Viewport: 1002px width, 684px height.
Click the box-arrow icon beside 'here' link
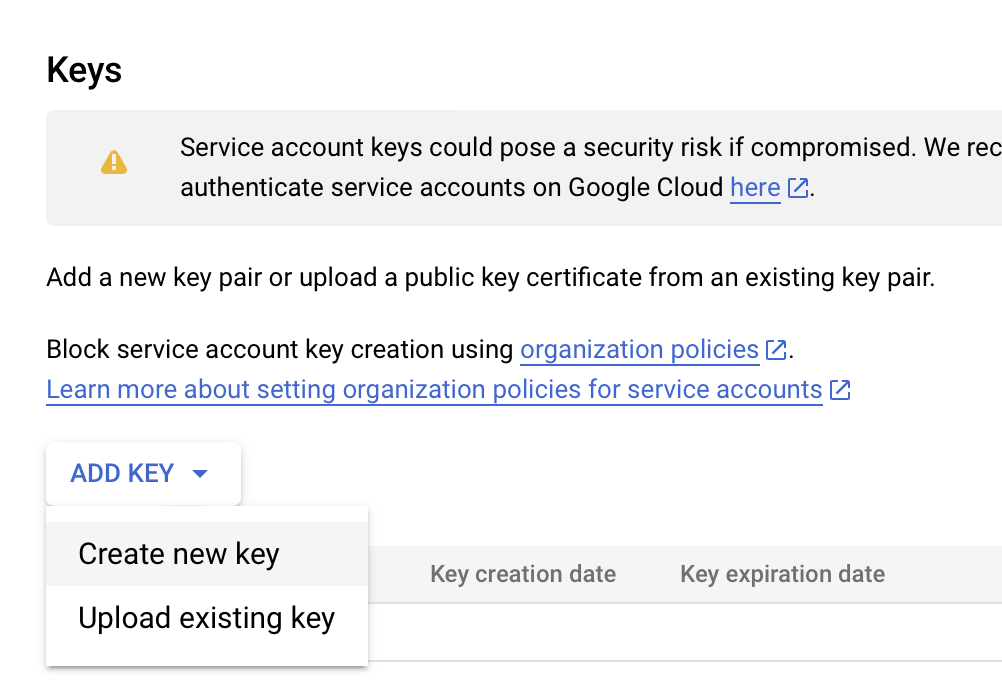pyautogui.click(x=797, y=188)
